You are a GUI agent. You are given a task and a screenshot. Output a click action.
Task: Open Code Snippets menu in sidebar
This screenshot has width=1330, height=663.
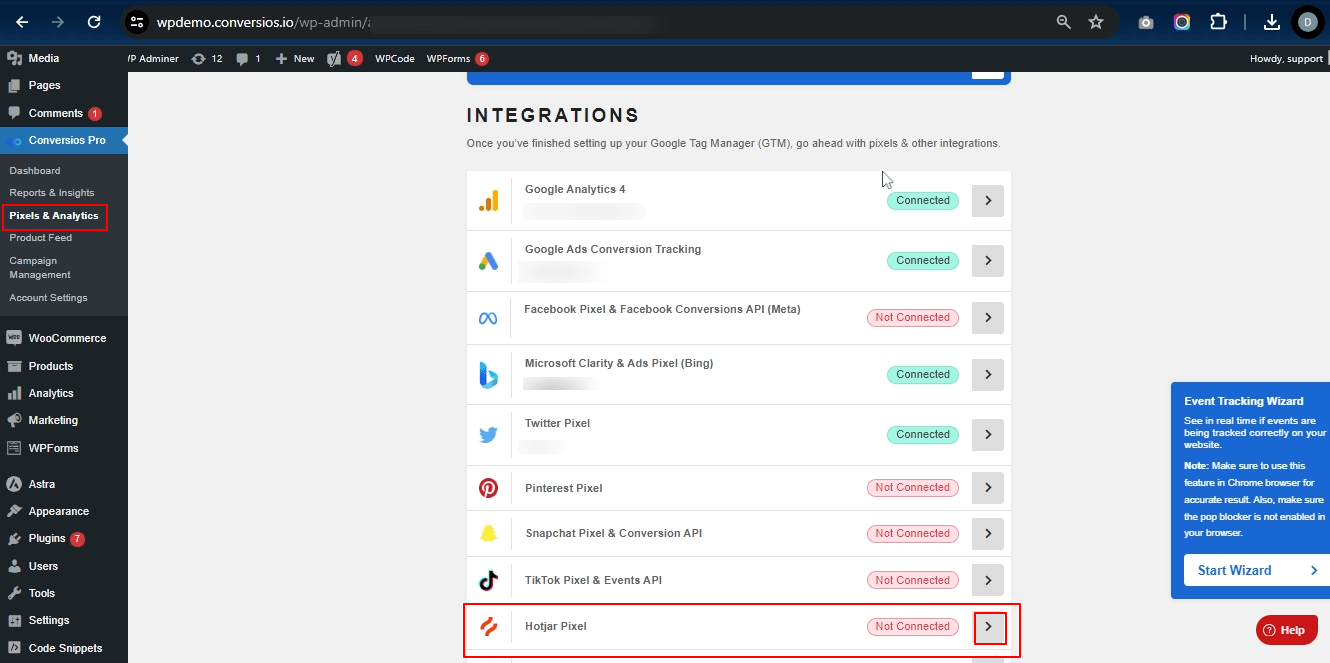[64, 648]
